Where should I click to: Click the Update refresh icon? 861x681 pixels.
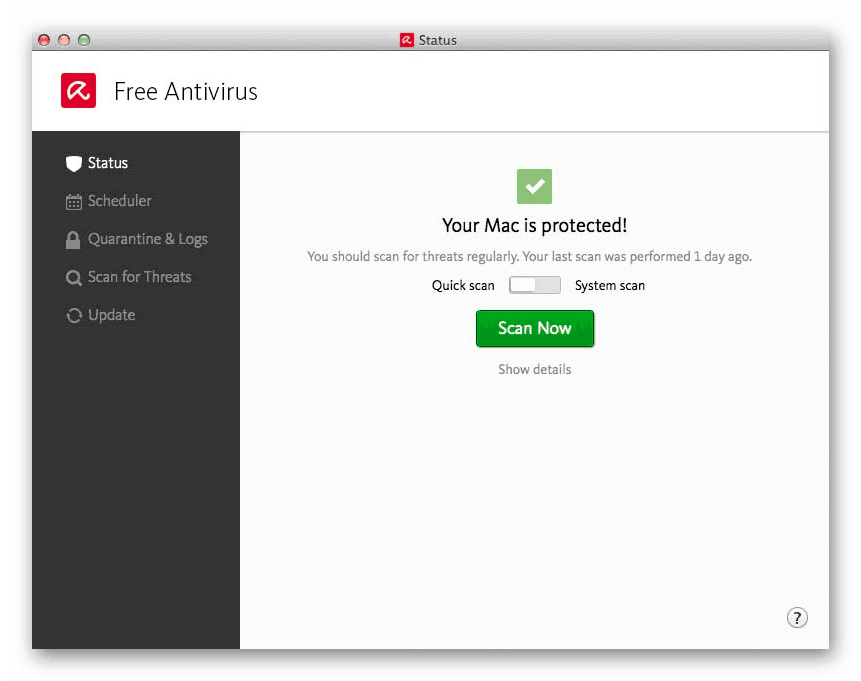pyautogui.click(x=74, y=315)
